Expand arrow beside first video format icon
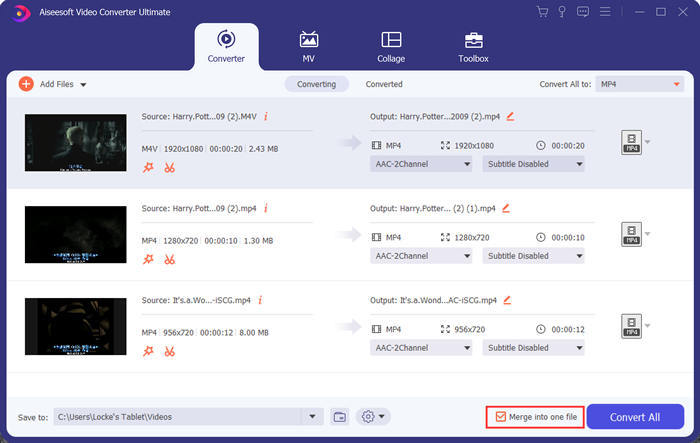700x443 pixels. (x=647, y=142)
